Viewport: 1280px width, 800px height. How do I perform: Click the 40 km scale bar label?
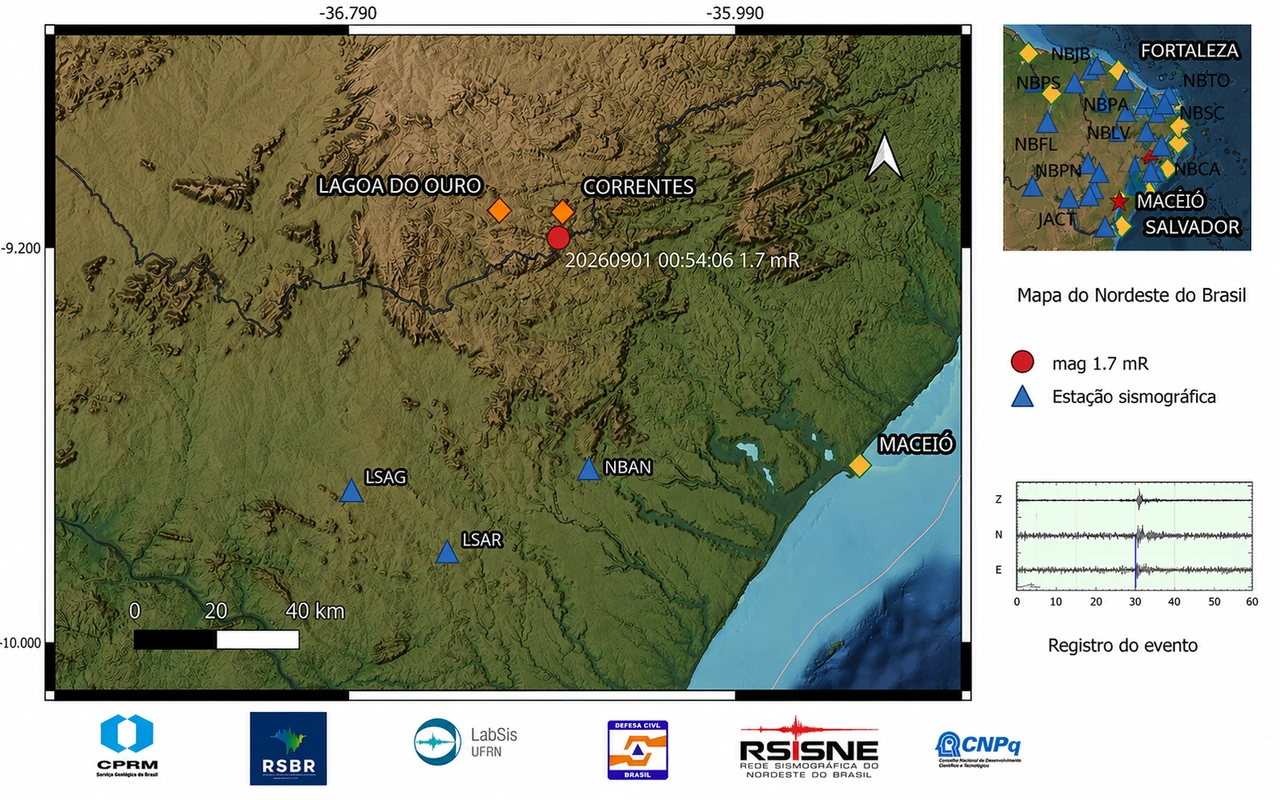[315, 610]
